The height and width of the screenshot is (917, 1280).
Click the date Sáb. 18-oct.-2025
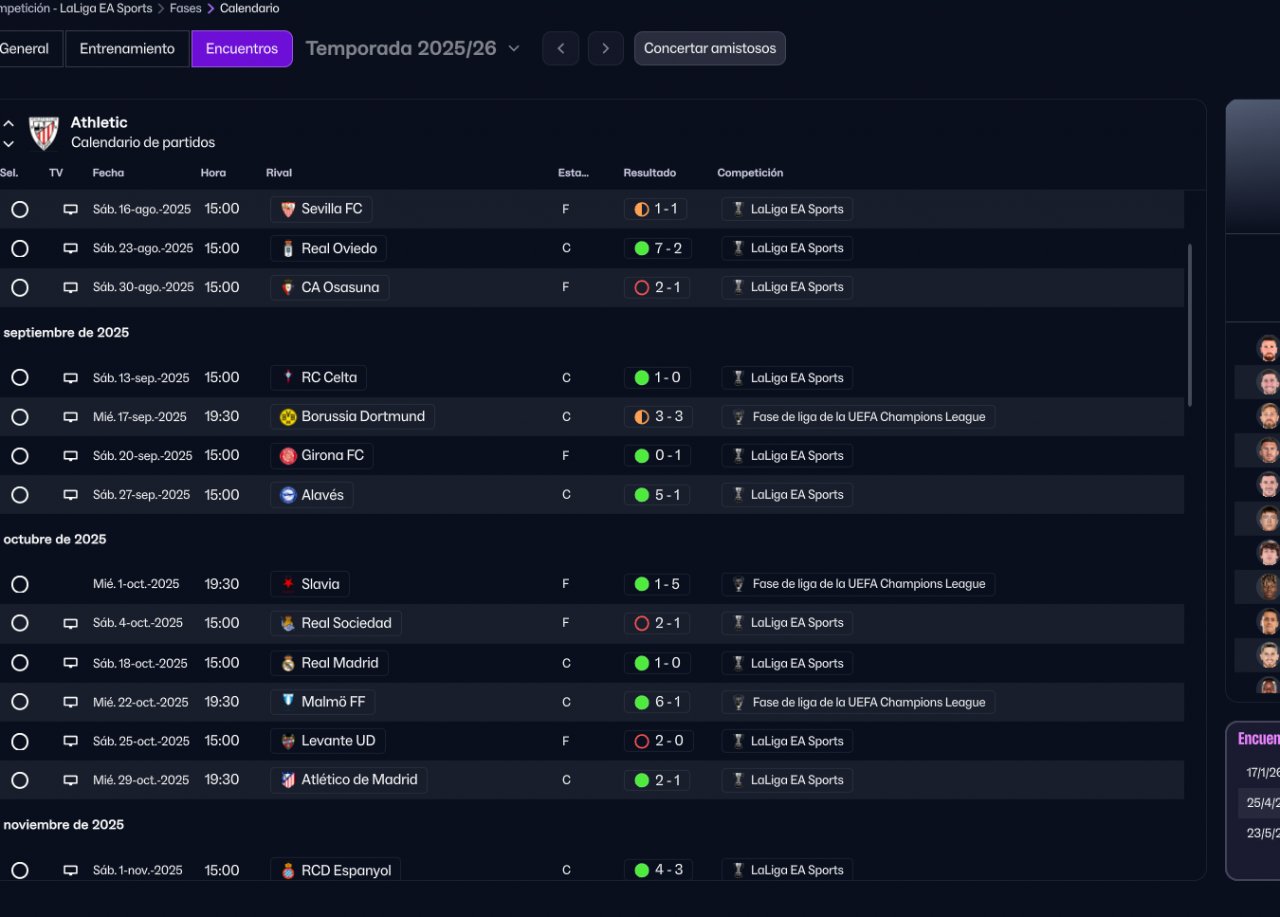(x=140, y=663)
